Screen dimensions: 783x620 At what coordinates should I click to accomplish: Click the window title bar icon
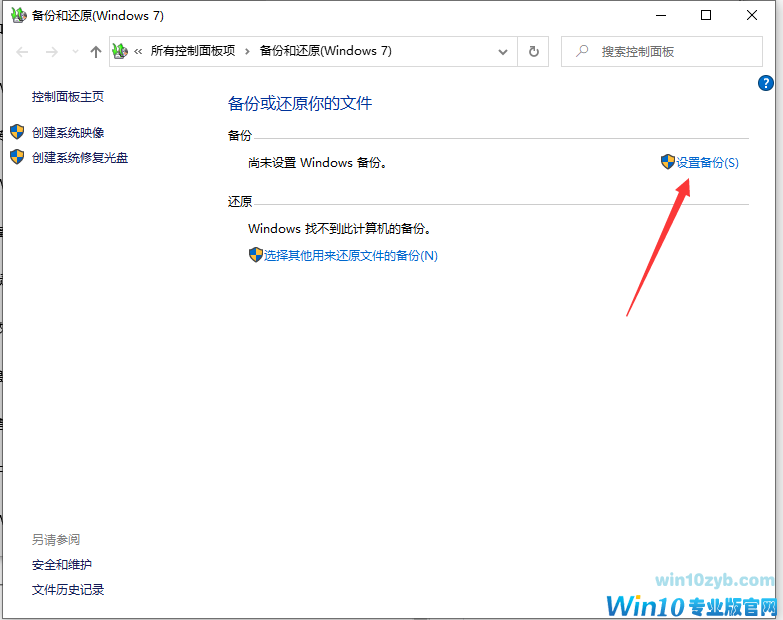point(19,15)
